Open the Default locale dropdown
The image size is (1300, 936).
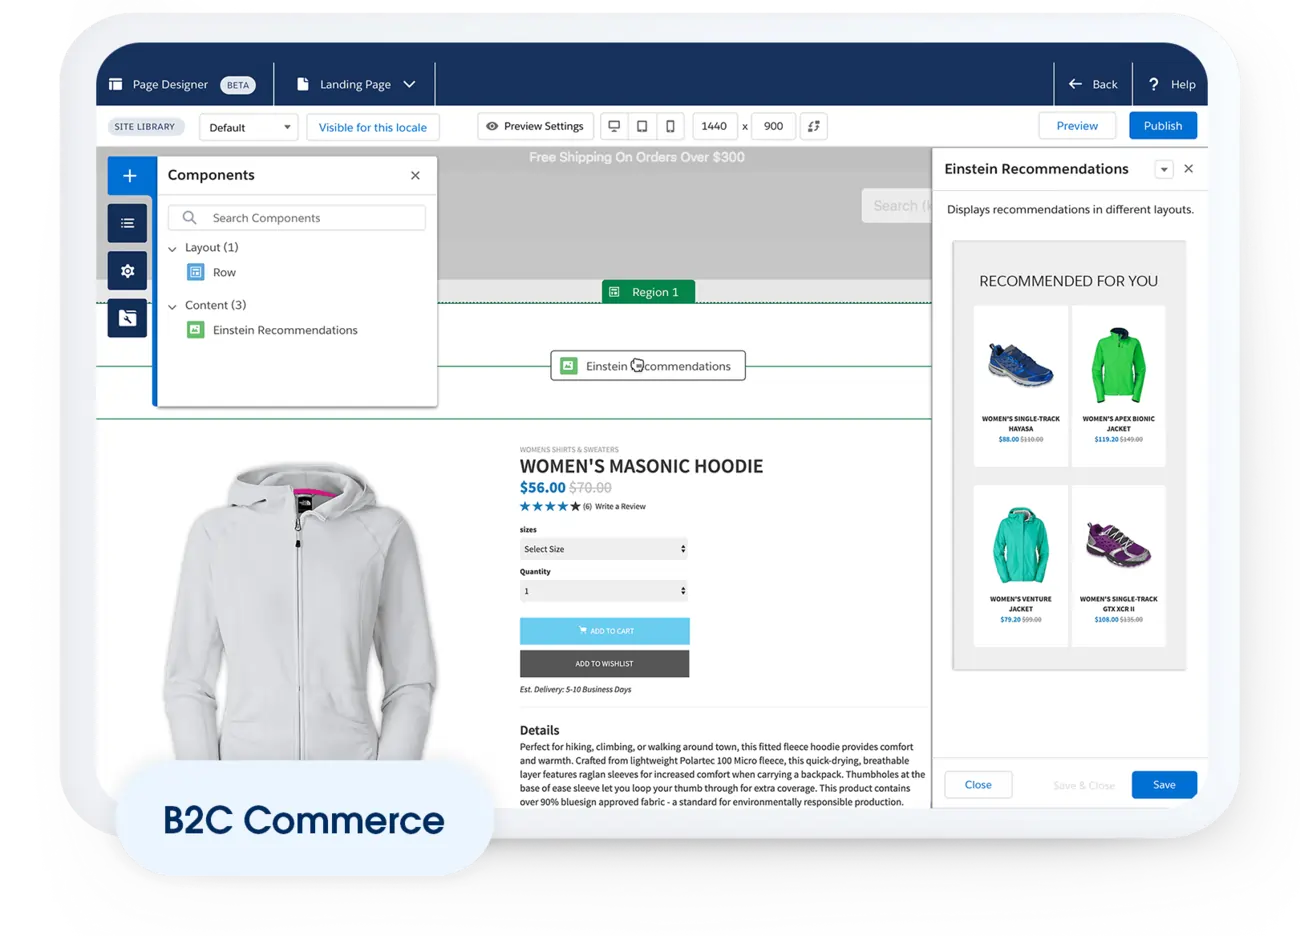coord(249,127)
